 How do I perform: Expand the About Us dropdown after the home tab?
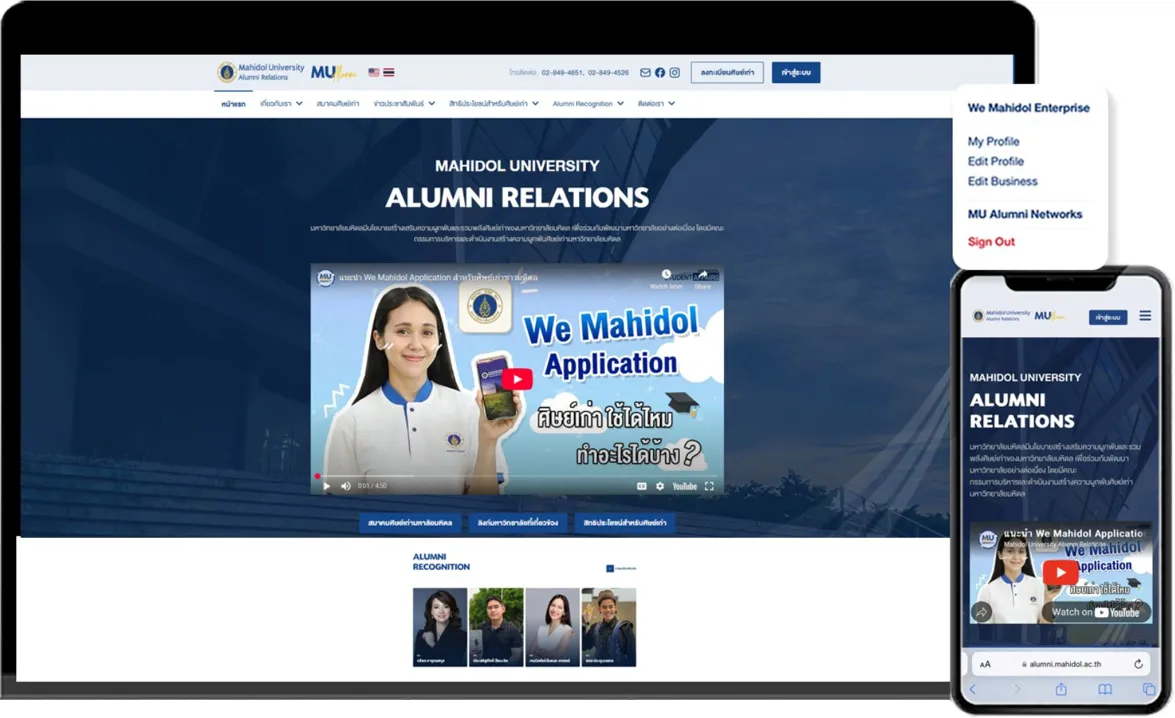tap(281, 103)
